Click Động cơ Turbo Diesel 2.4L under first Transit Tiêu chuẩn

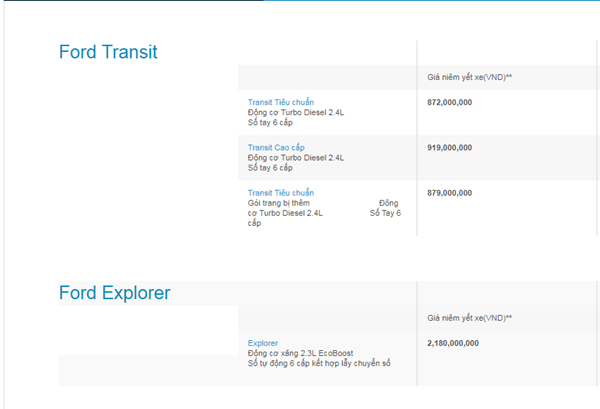(x=295, y=112)
